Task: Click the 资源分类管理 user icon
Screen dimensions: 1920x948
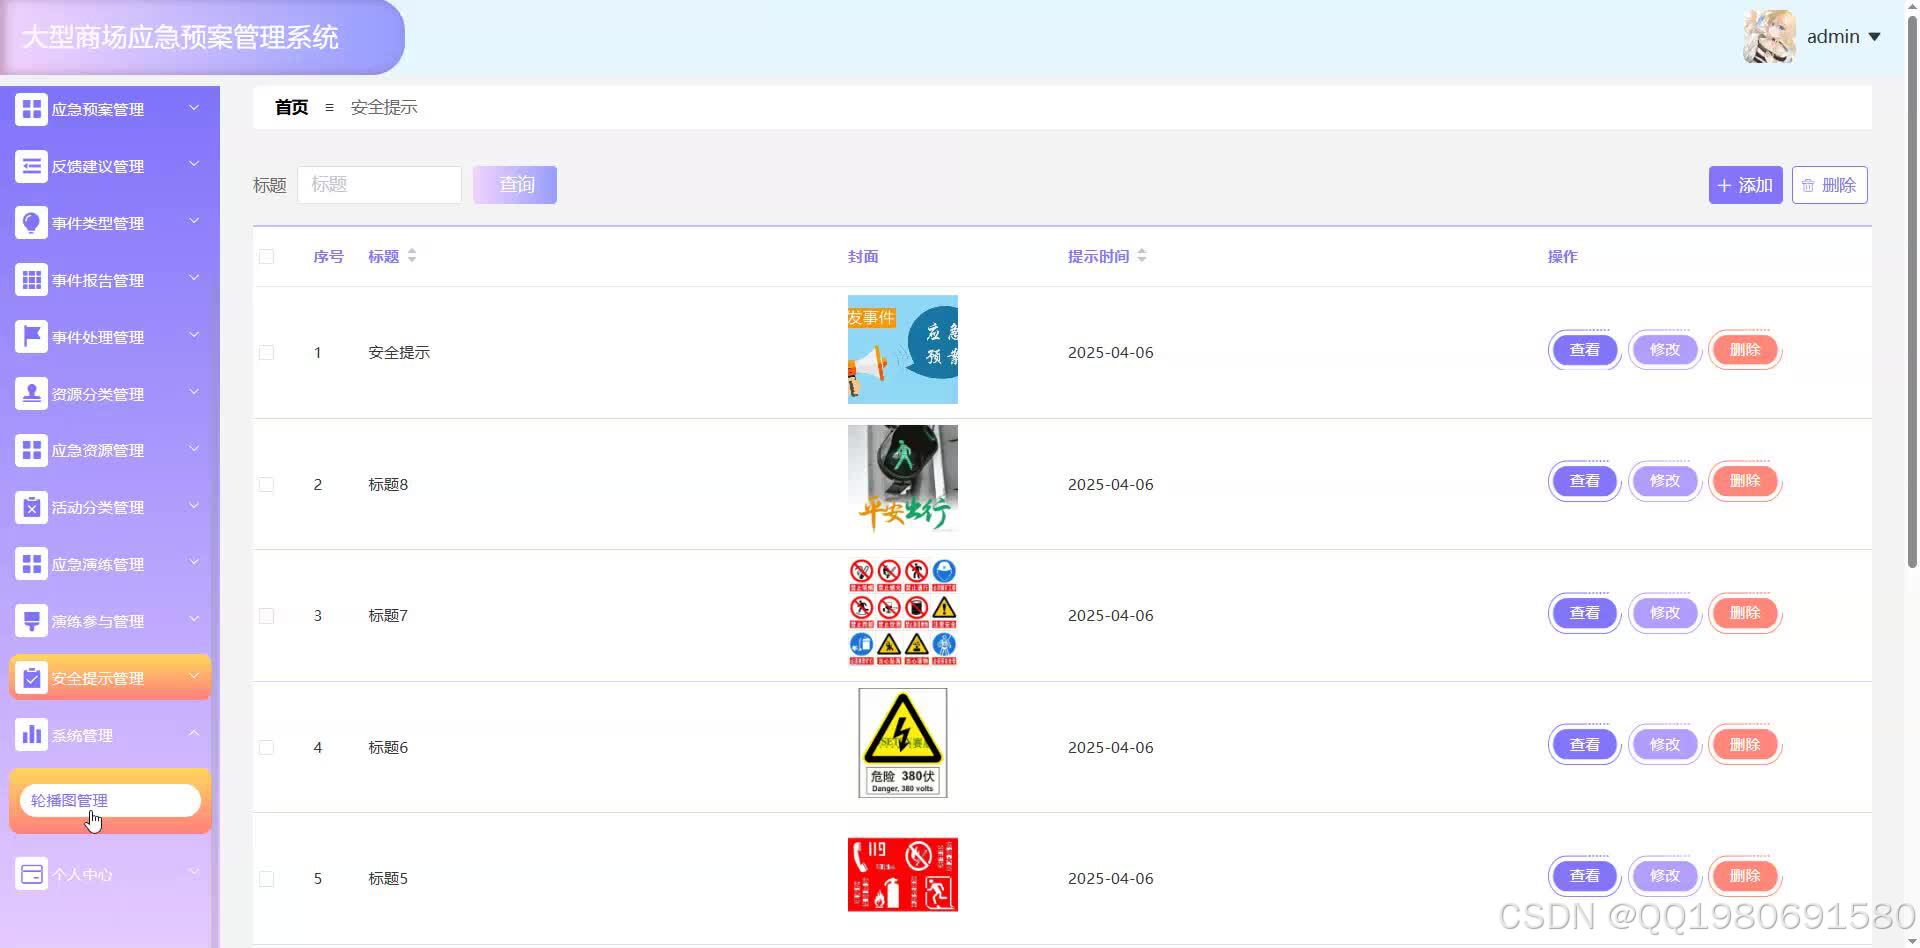Action: pos(31,393)
